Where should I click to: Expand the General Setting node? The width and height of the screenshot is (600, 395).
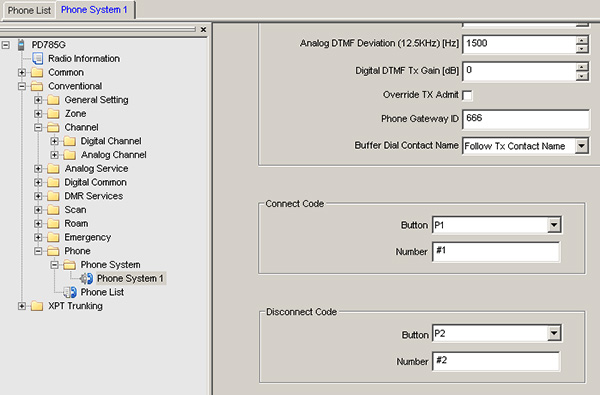point(38,100)
